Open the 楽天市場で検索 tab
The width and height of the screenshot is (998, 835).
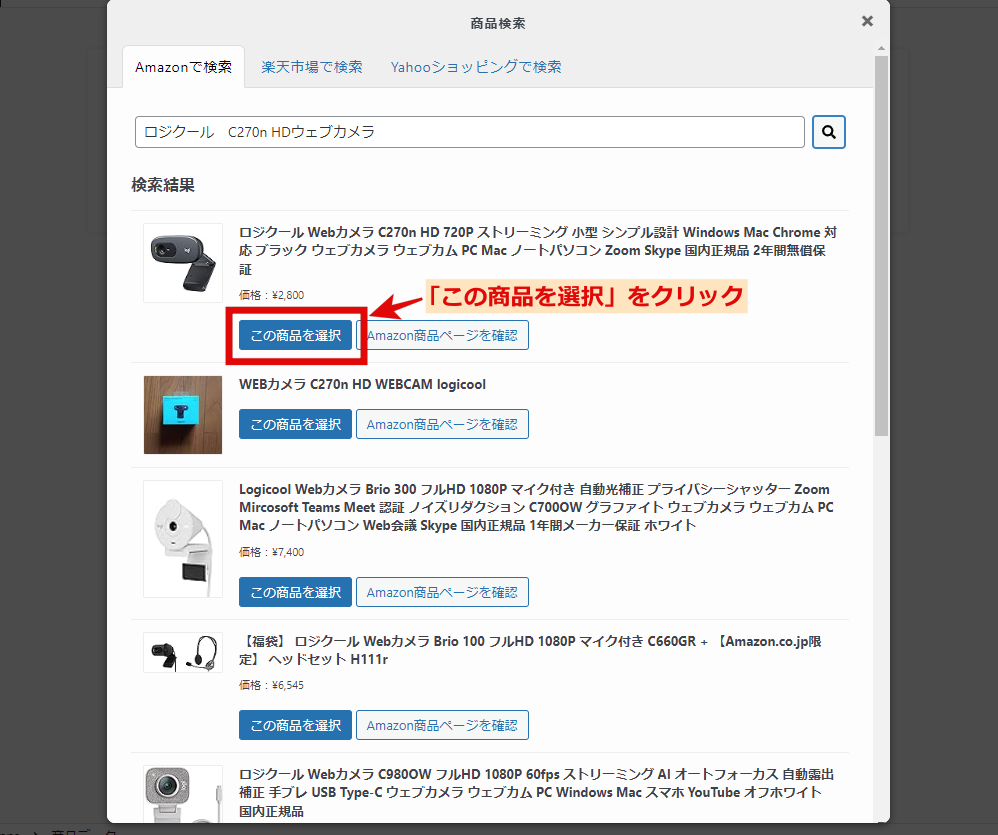312,67
